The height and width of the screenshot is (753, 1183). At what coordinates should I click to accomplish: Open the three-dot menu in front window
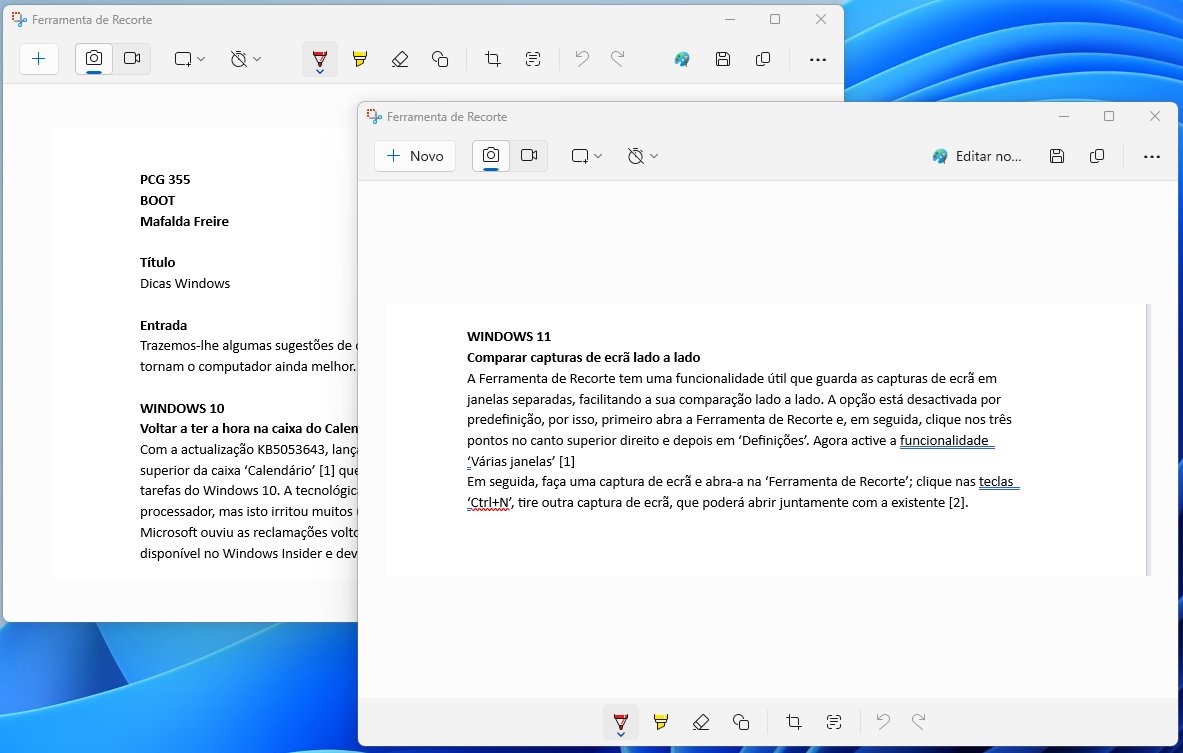(x=1151, y=156)
